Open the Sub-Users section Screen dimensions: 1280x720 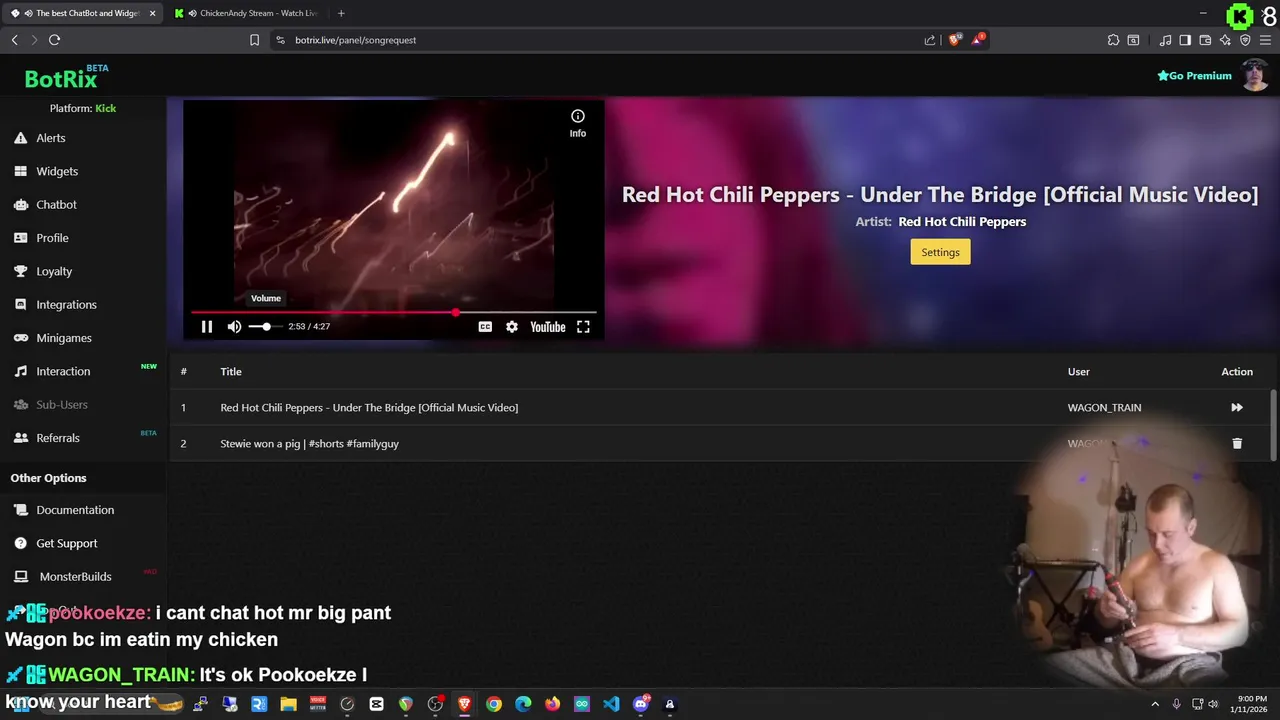click(x=62, y=404)
